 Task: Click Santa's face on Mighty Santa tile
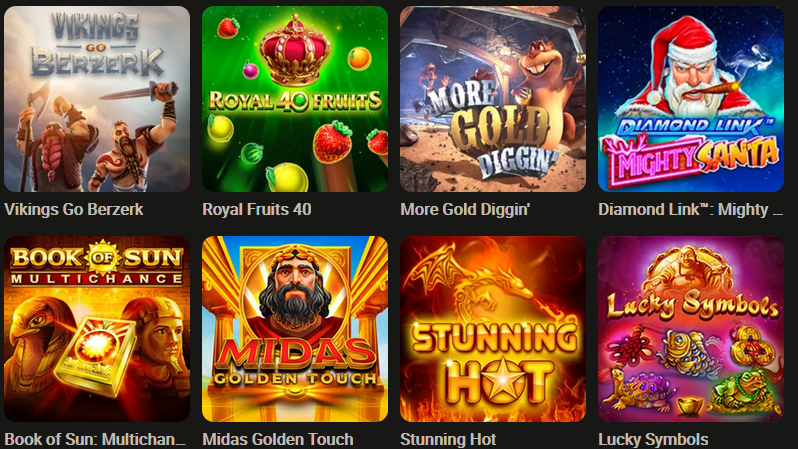[x=693, y=81]
